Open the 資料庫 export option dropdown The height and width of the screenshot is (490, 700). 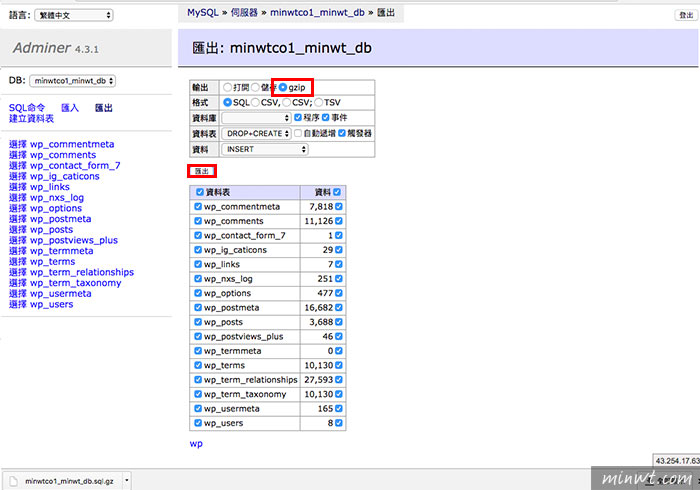[x=257, y=118]
